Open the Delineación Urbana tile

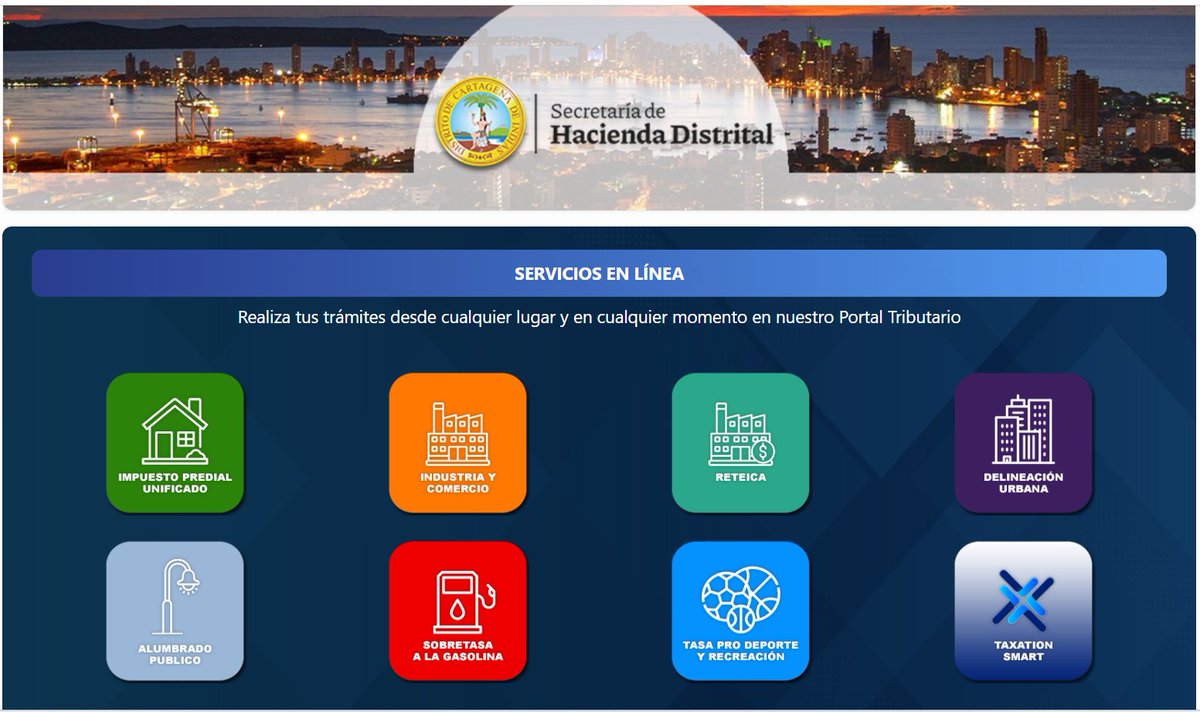click(x=1023, y=443)
